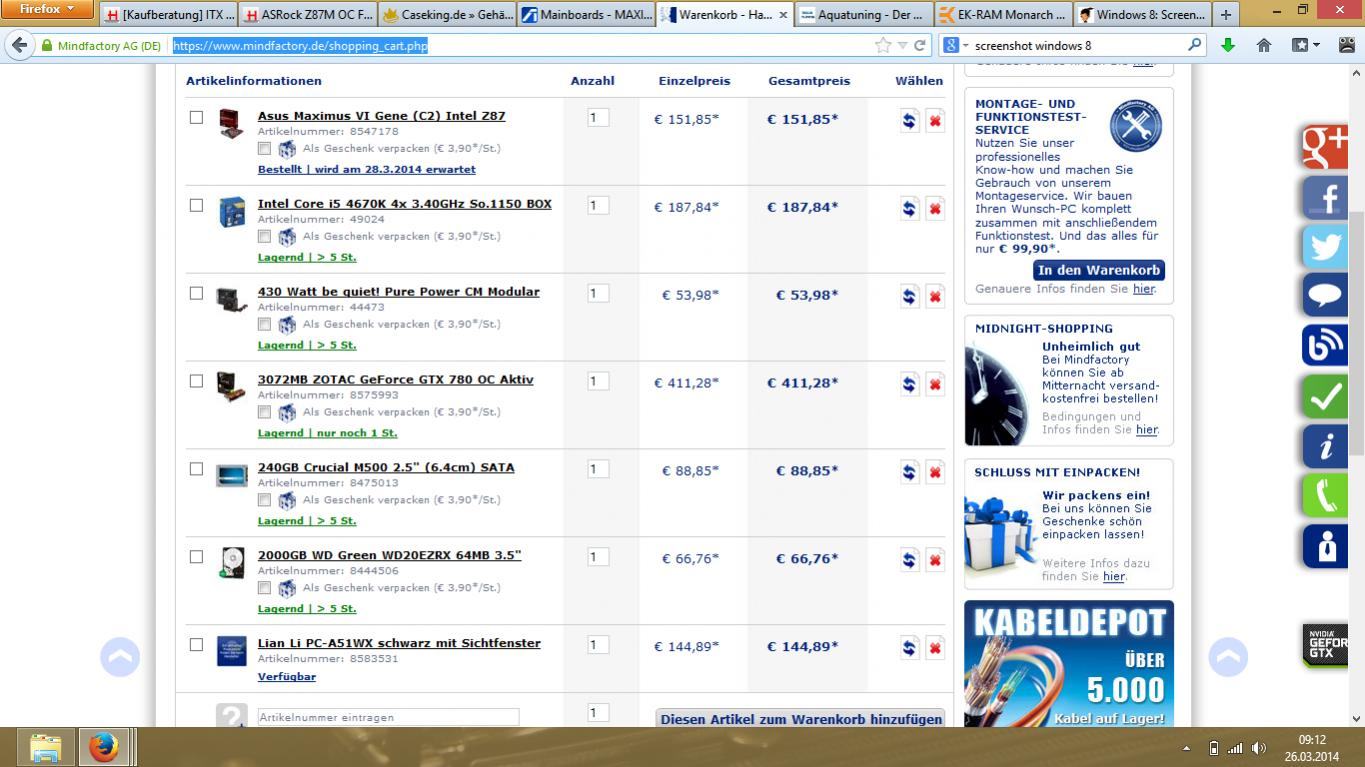Screen dimensions: 1365x767
Task: Switch to Aquatuning tab
Action: click(x=862, y=15)
